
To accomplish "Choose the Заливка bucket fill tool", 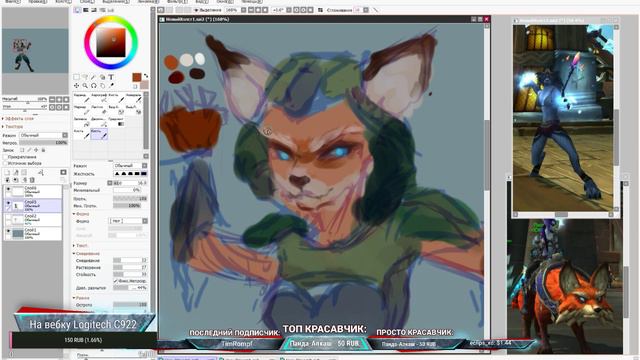I will [81, 122].
